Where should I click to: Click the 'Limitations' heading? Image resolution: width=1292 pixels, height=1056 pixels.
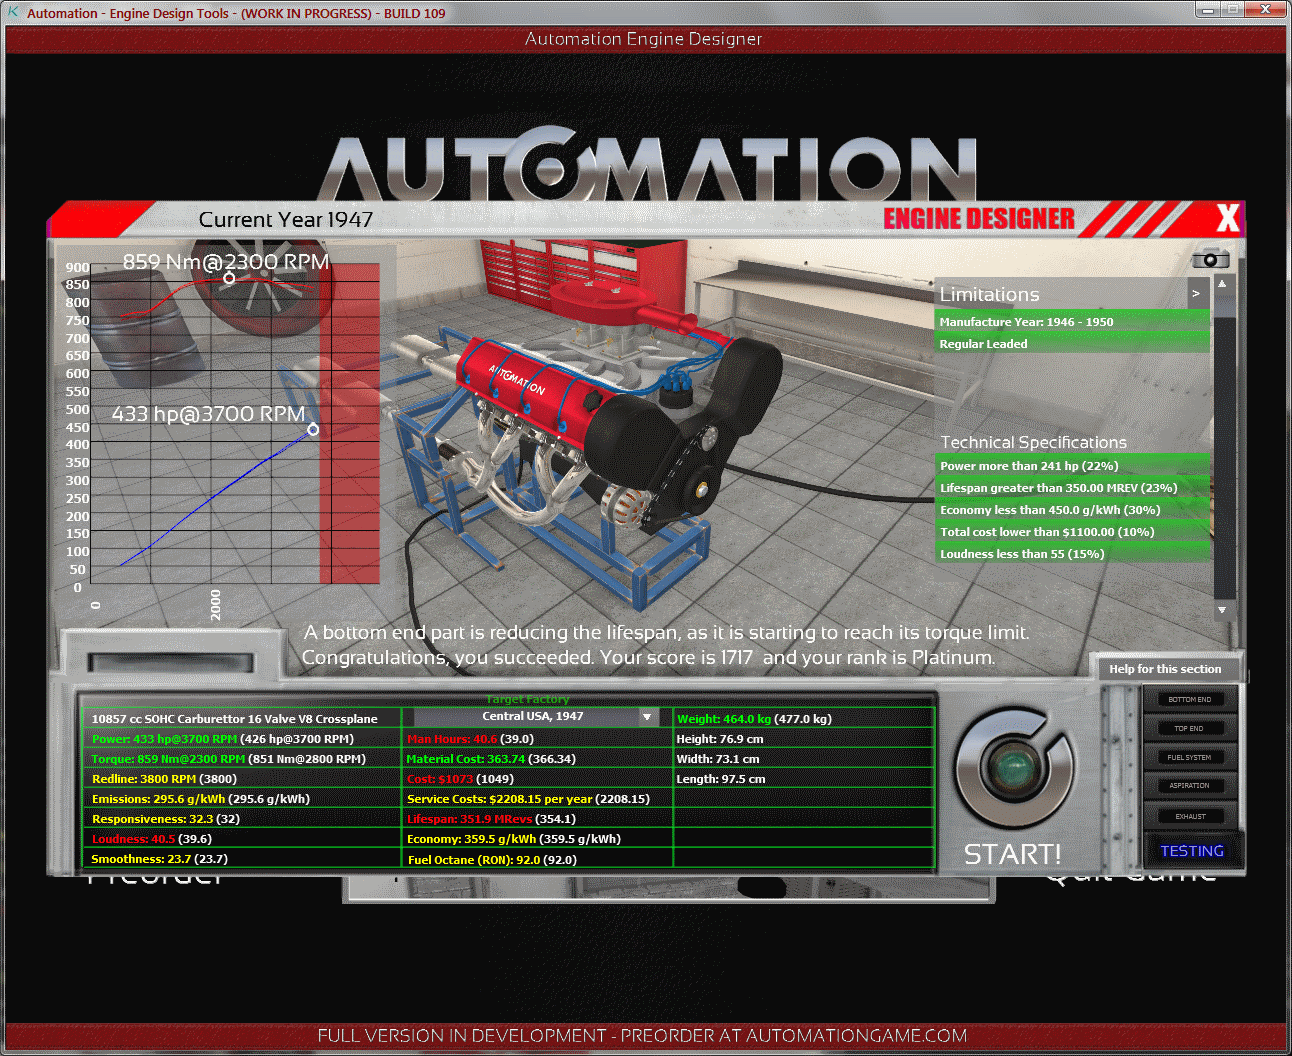(989, 294)
